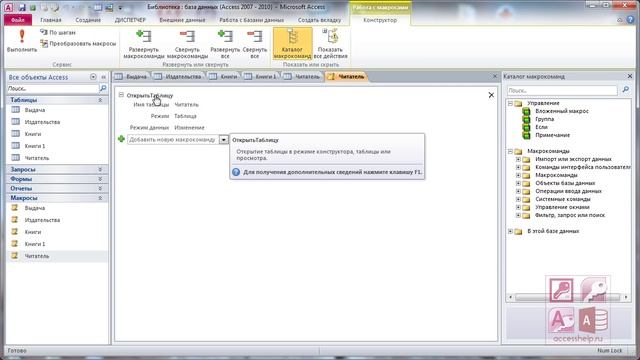Select Если catalog item

(x=541, y=127)
